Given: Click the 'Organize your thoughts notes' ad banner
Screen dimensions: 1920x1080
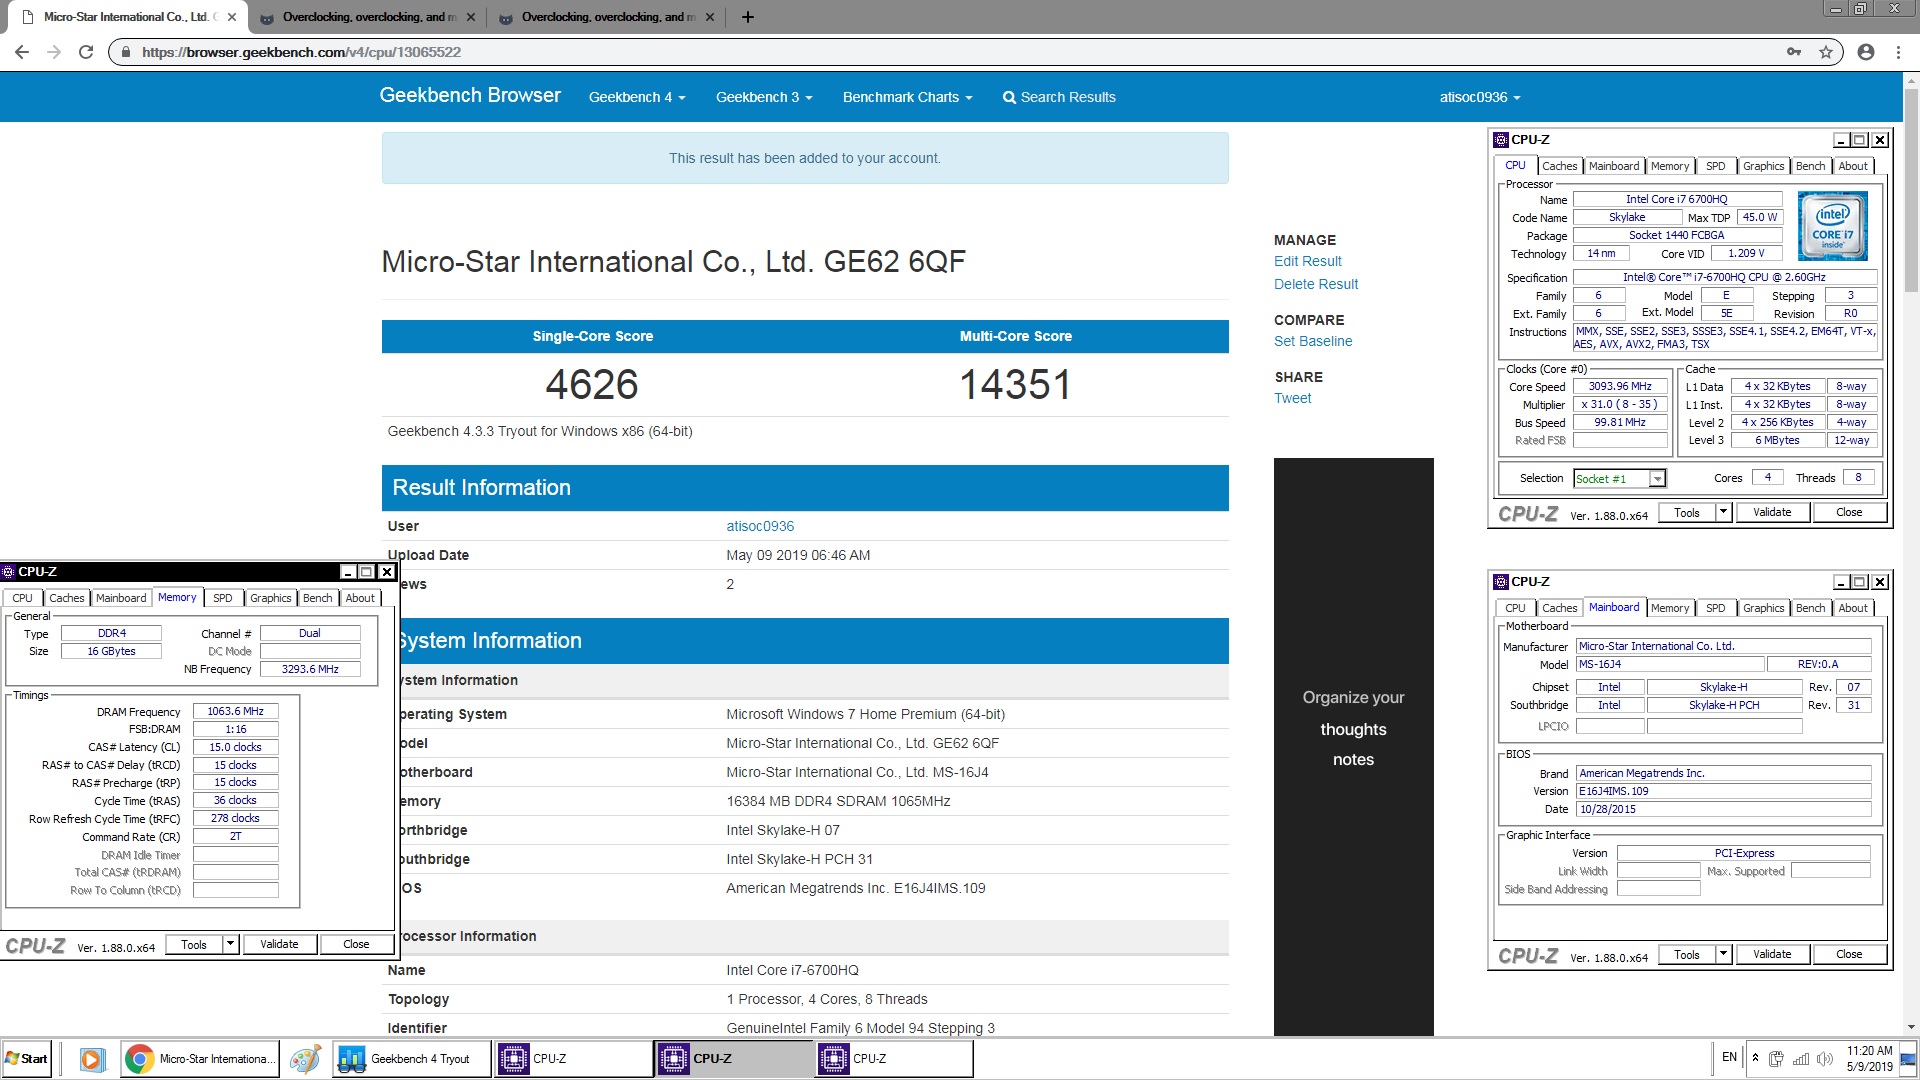Looking at the screenshot, I should [x=1353, y=746].
